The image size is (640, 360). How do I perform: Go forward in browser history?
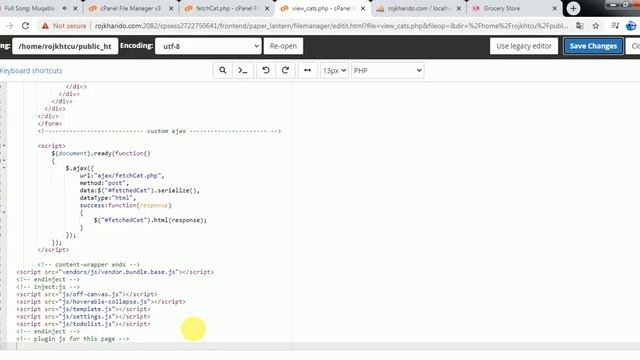point(9,26)
